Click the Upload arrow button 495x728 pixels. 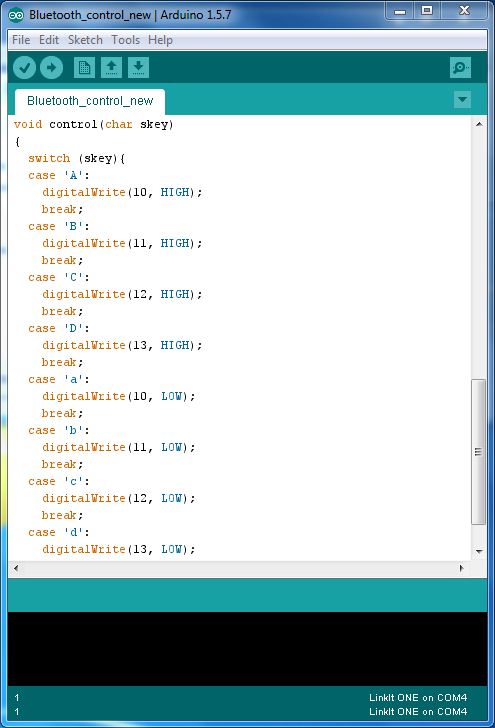51,68
